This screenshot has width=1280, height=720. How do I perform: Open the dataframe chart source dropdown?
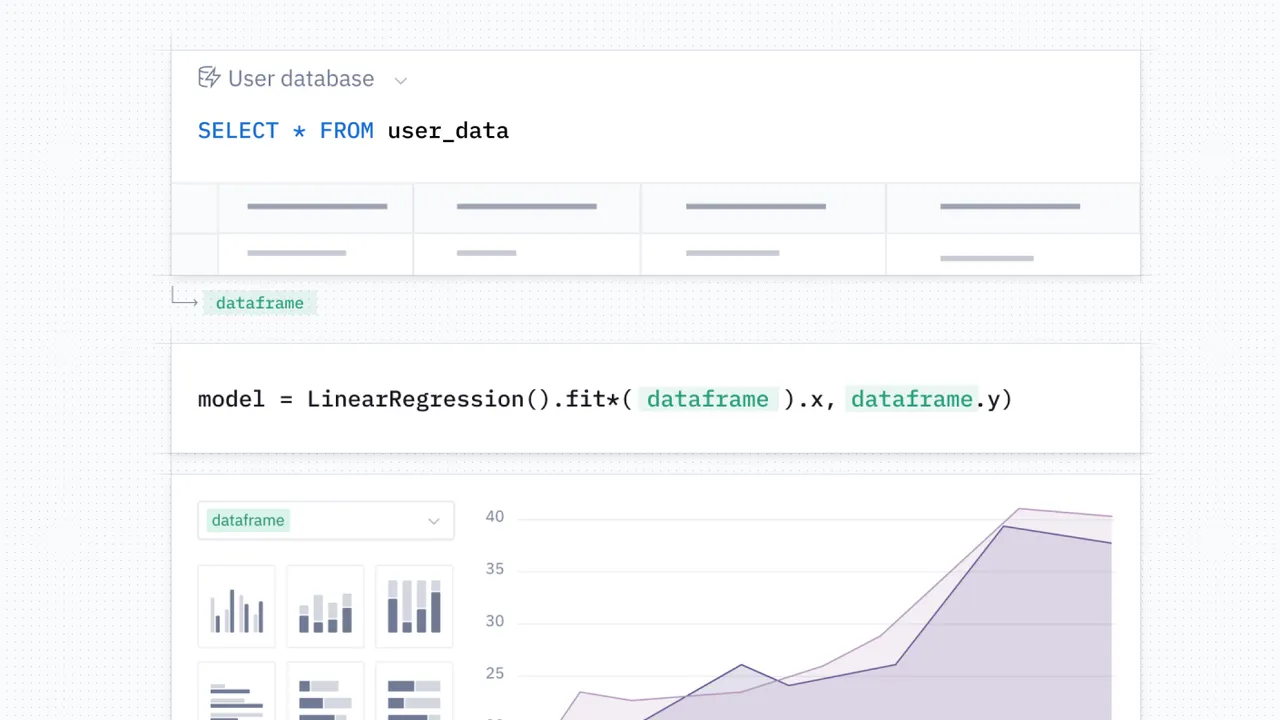[x=326, y=520]
